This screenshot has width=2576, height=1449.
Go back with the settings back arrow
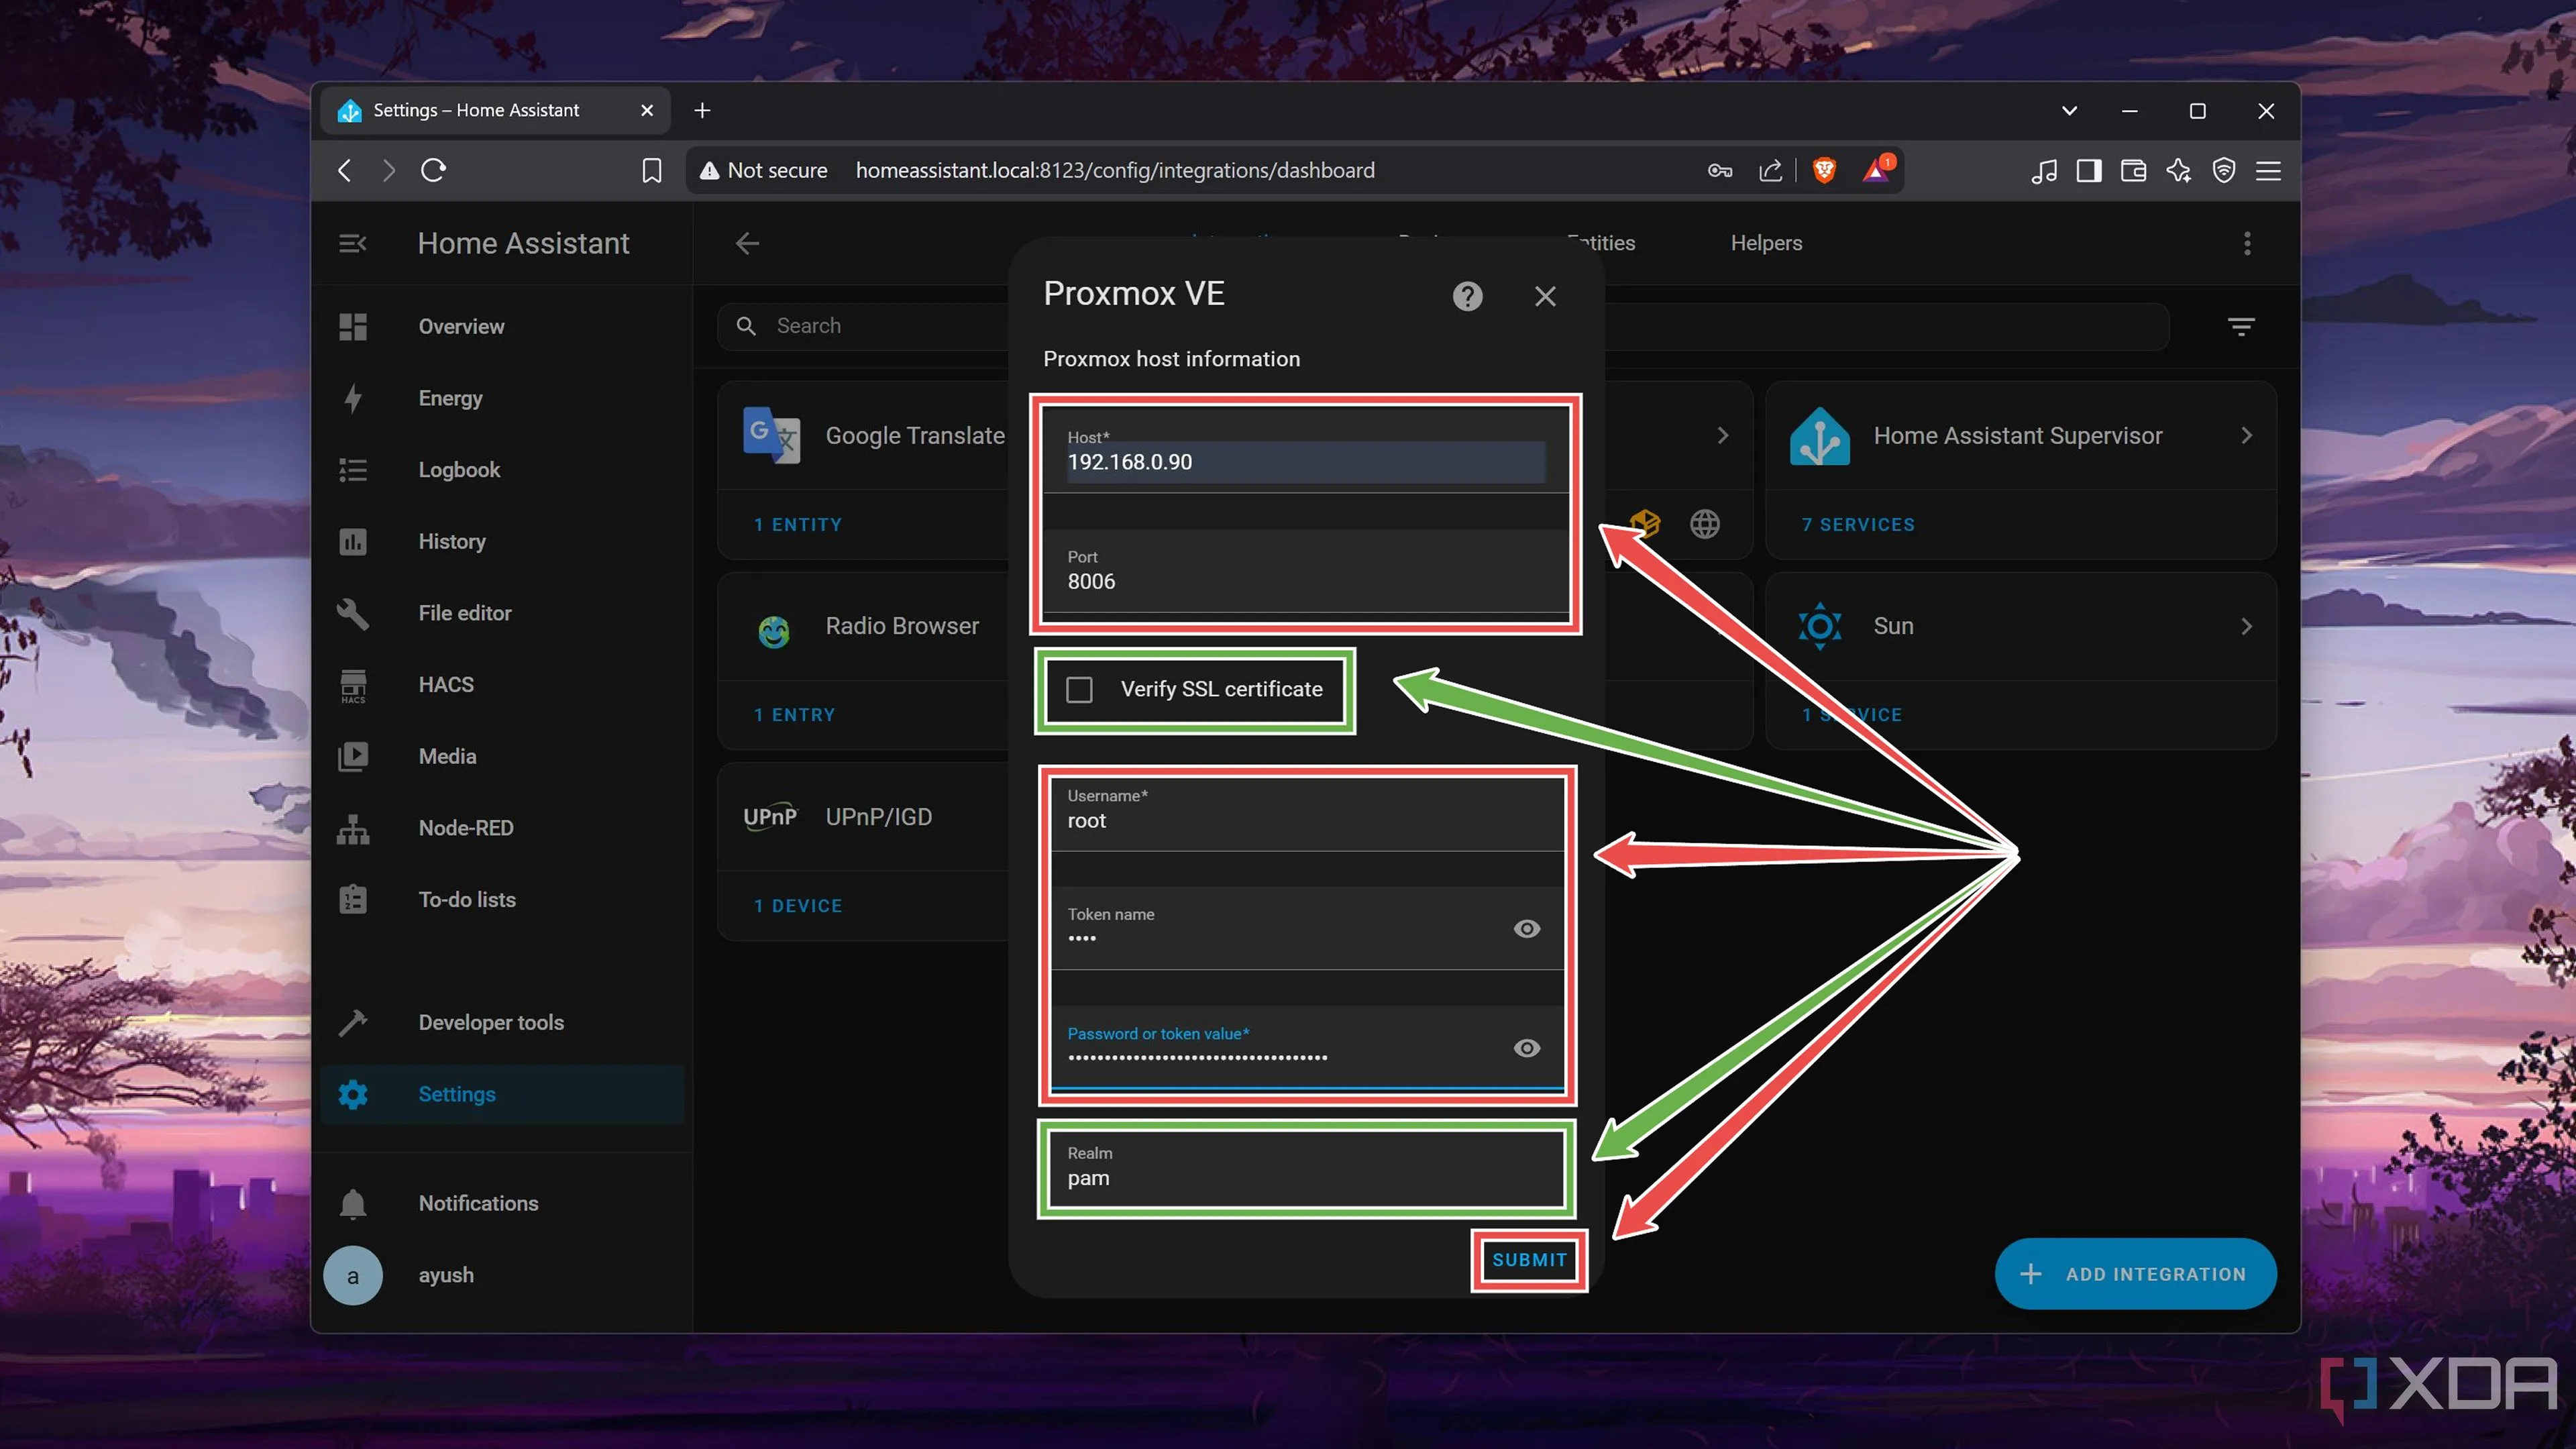tap(747, 243)
